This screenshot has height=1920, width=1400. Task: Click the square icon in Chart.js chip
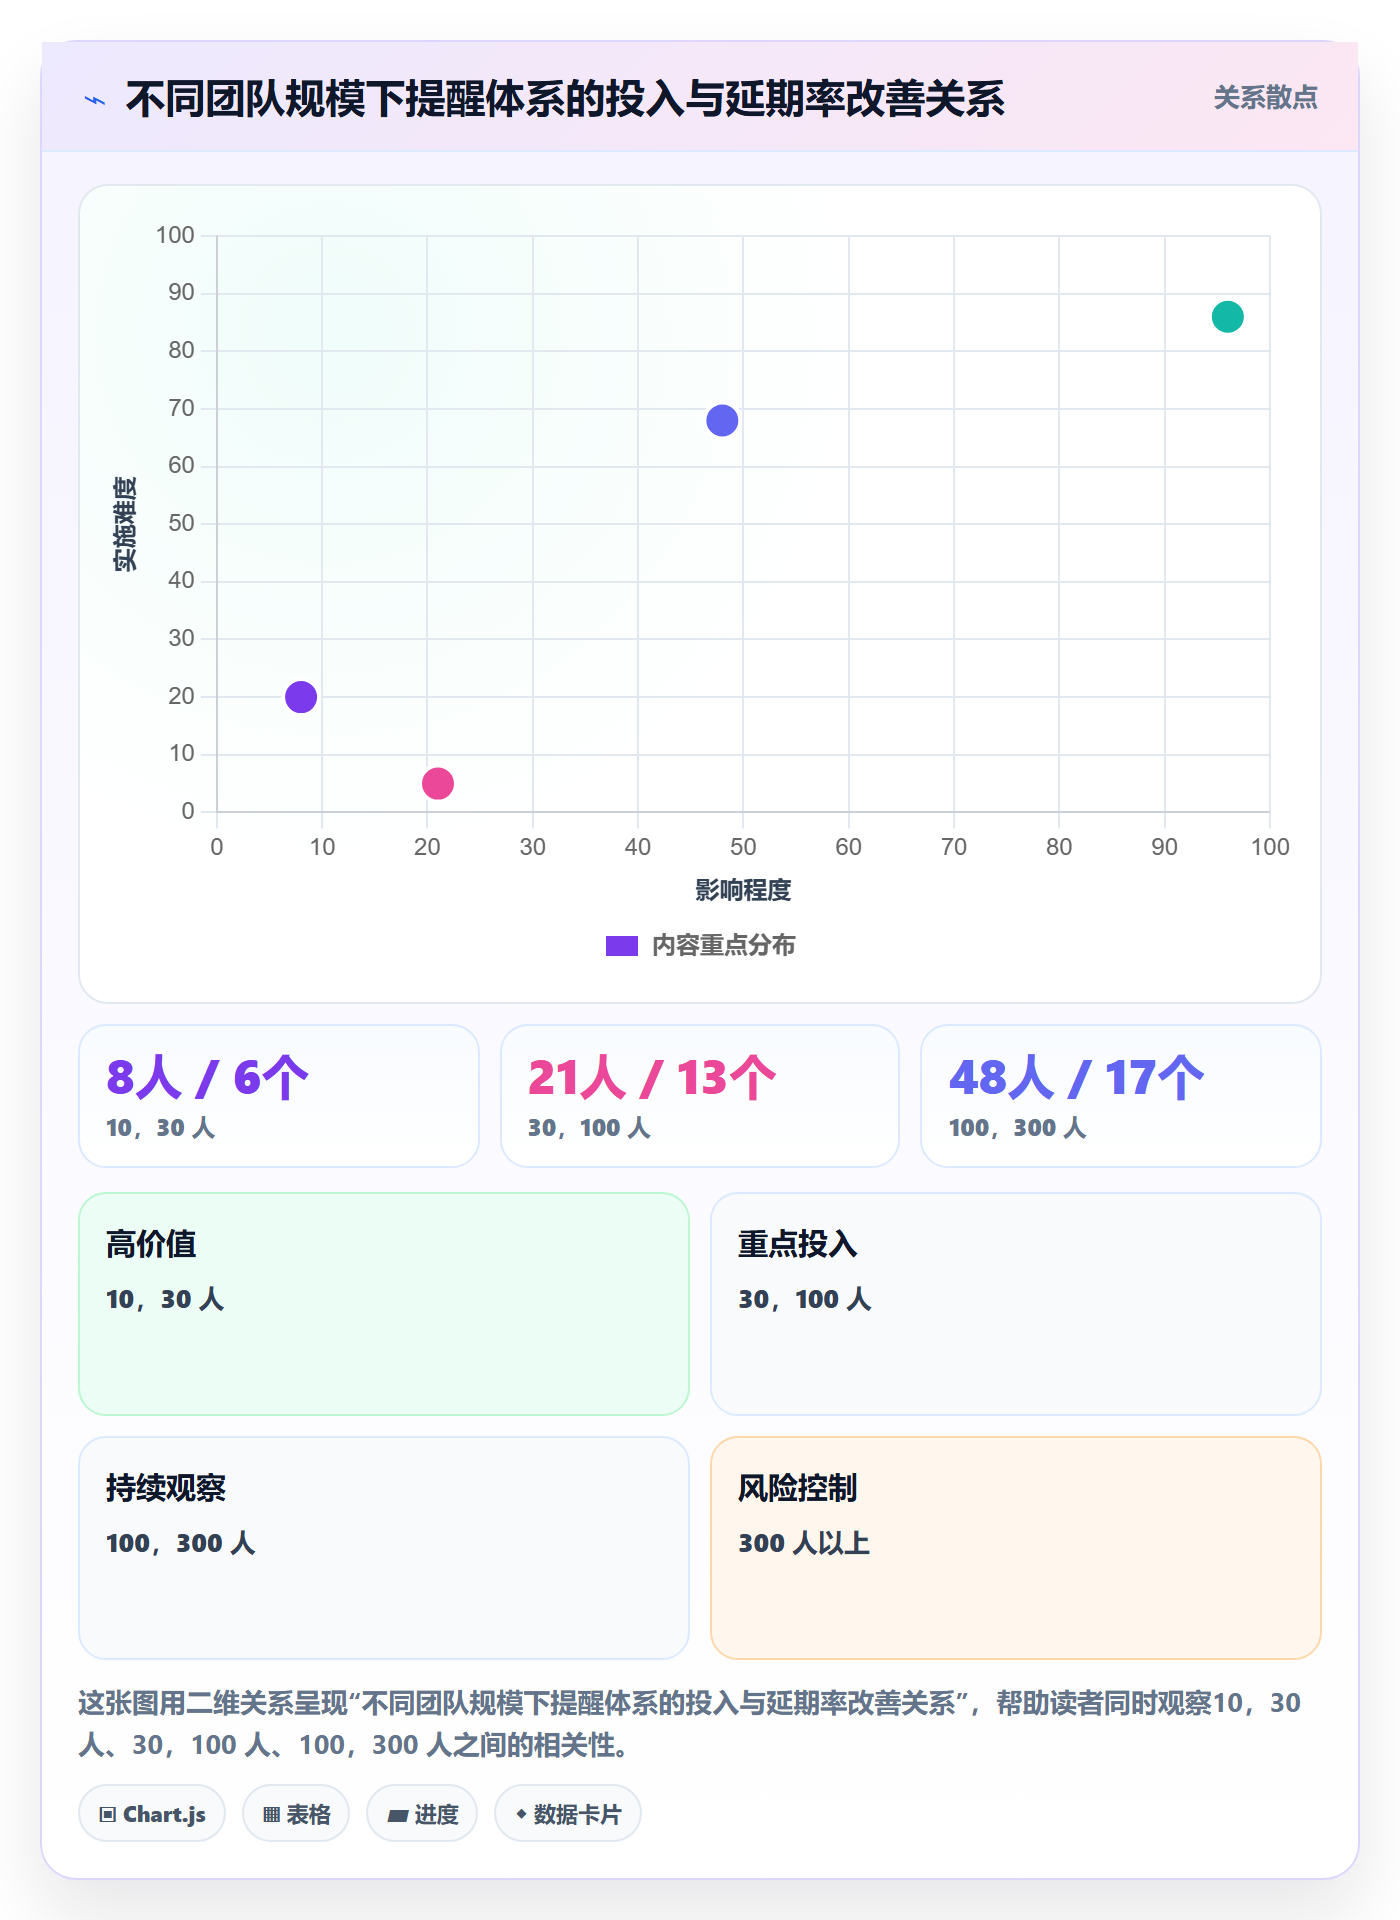108,1815
